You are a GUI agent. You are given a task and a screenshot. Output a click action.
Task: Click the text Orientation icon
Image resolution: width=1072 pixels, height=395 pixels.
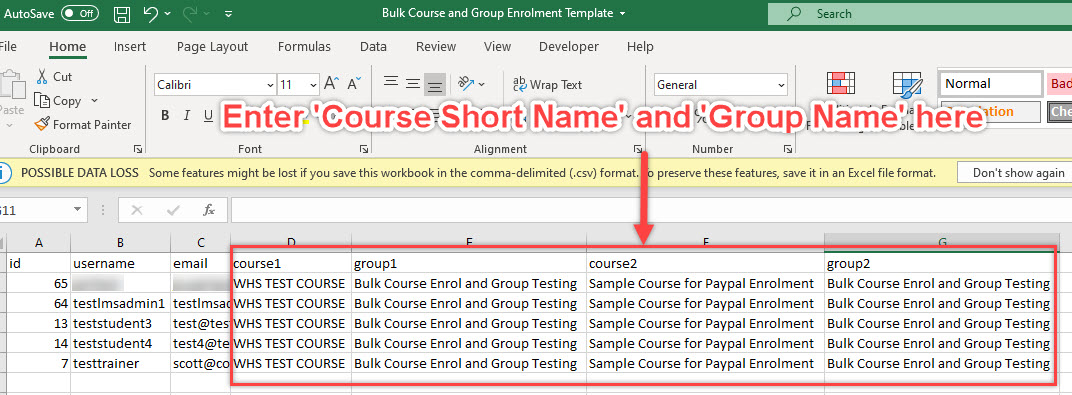coord(466,83)
